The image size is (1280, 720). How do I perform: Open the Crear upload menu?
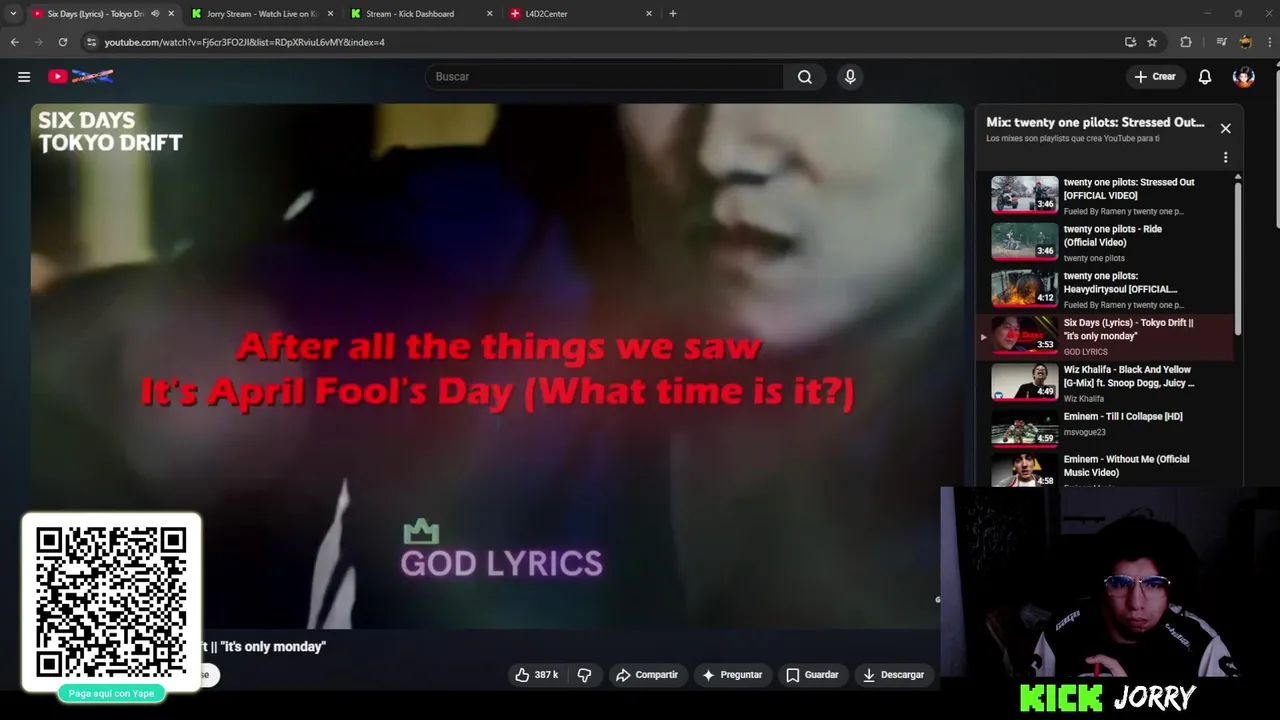point(1154,77)
